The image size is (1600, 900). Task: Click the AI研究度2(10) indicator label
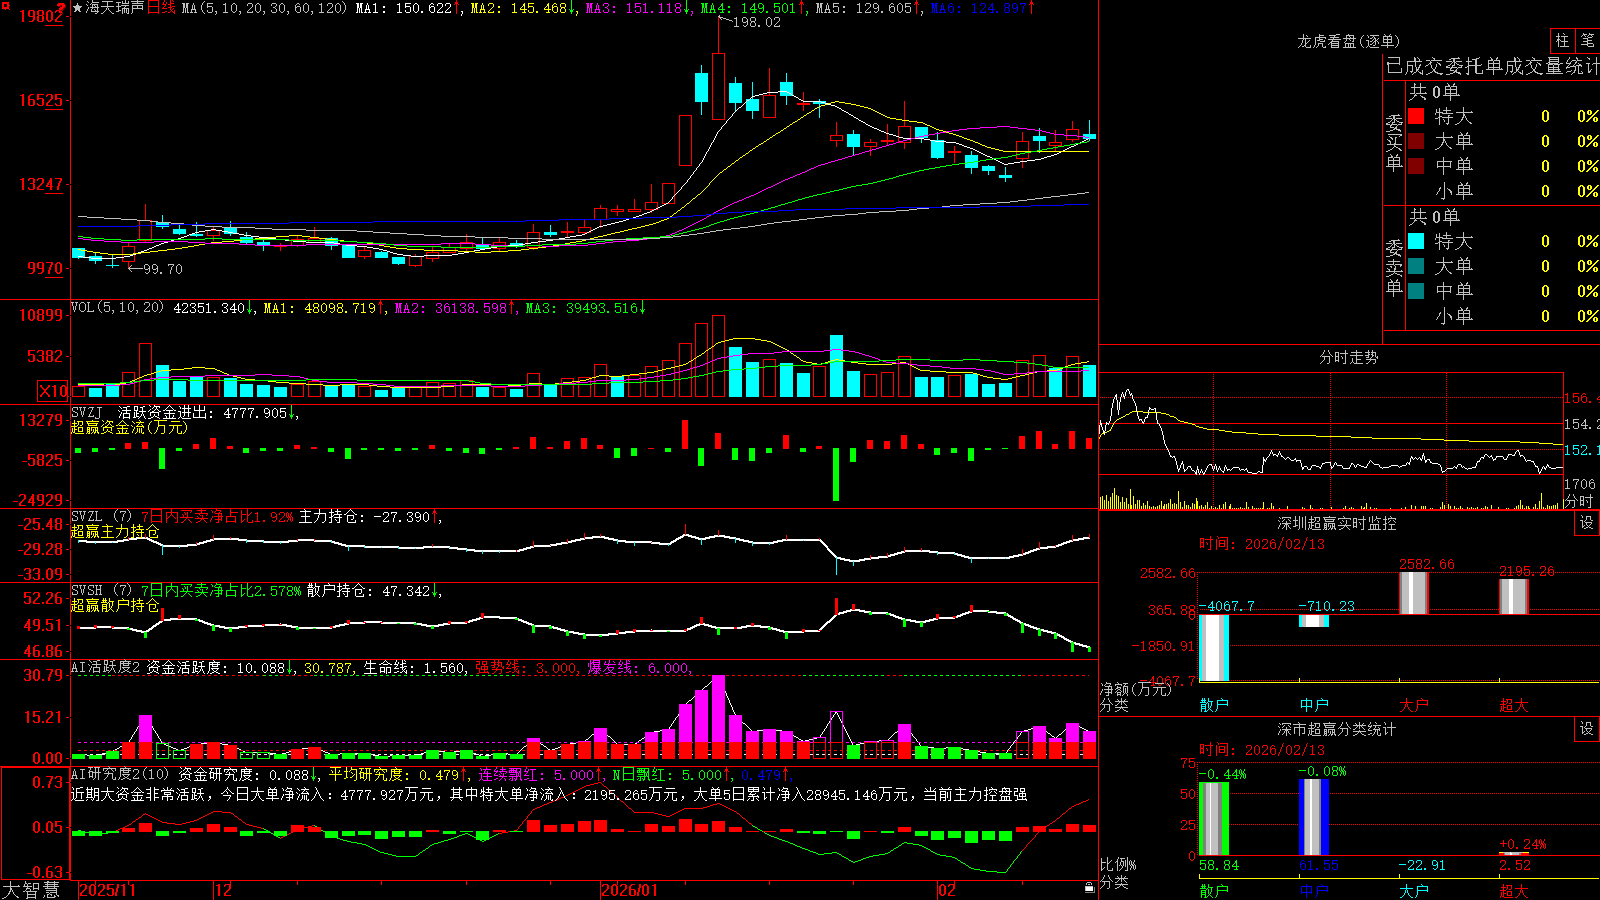pyautogui.click(x=120, y=774)
